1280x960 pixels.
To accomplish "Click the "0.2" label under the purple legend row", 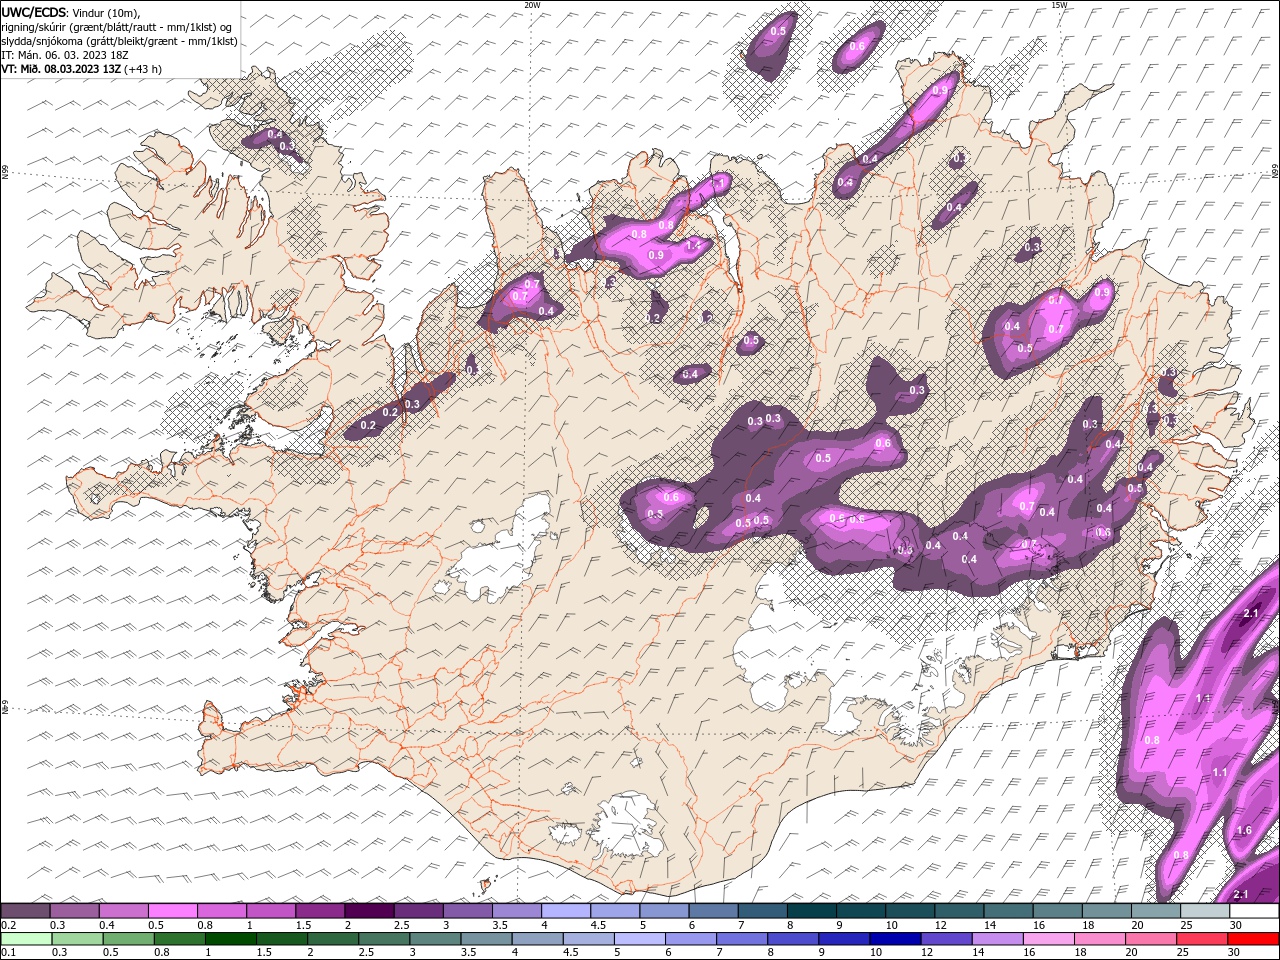I will tap(8, 925).
